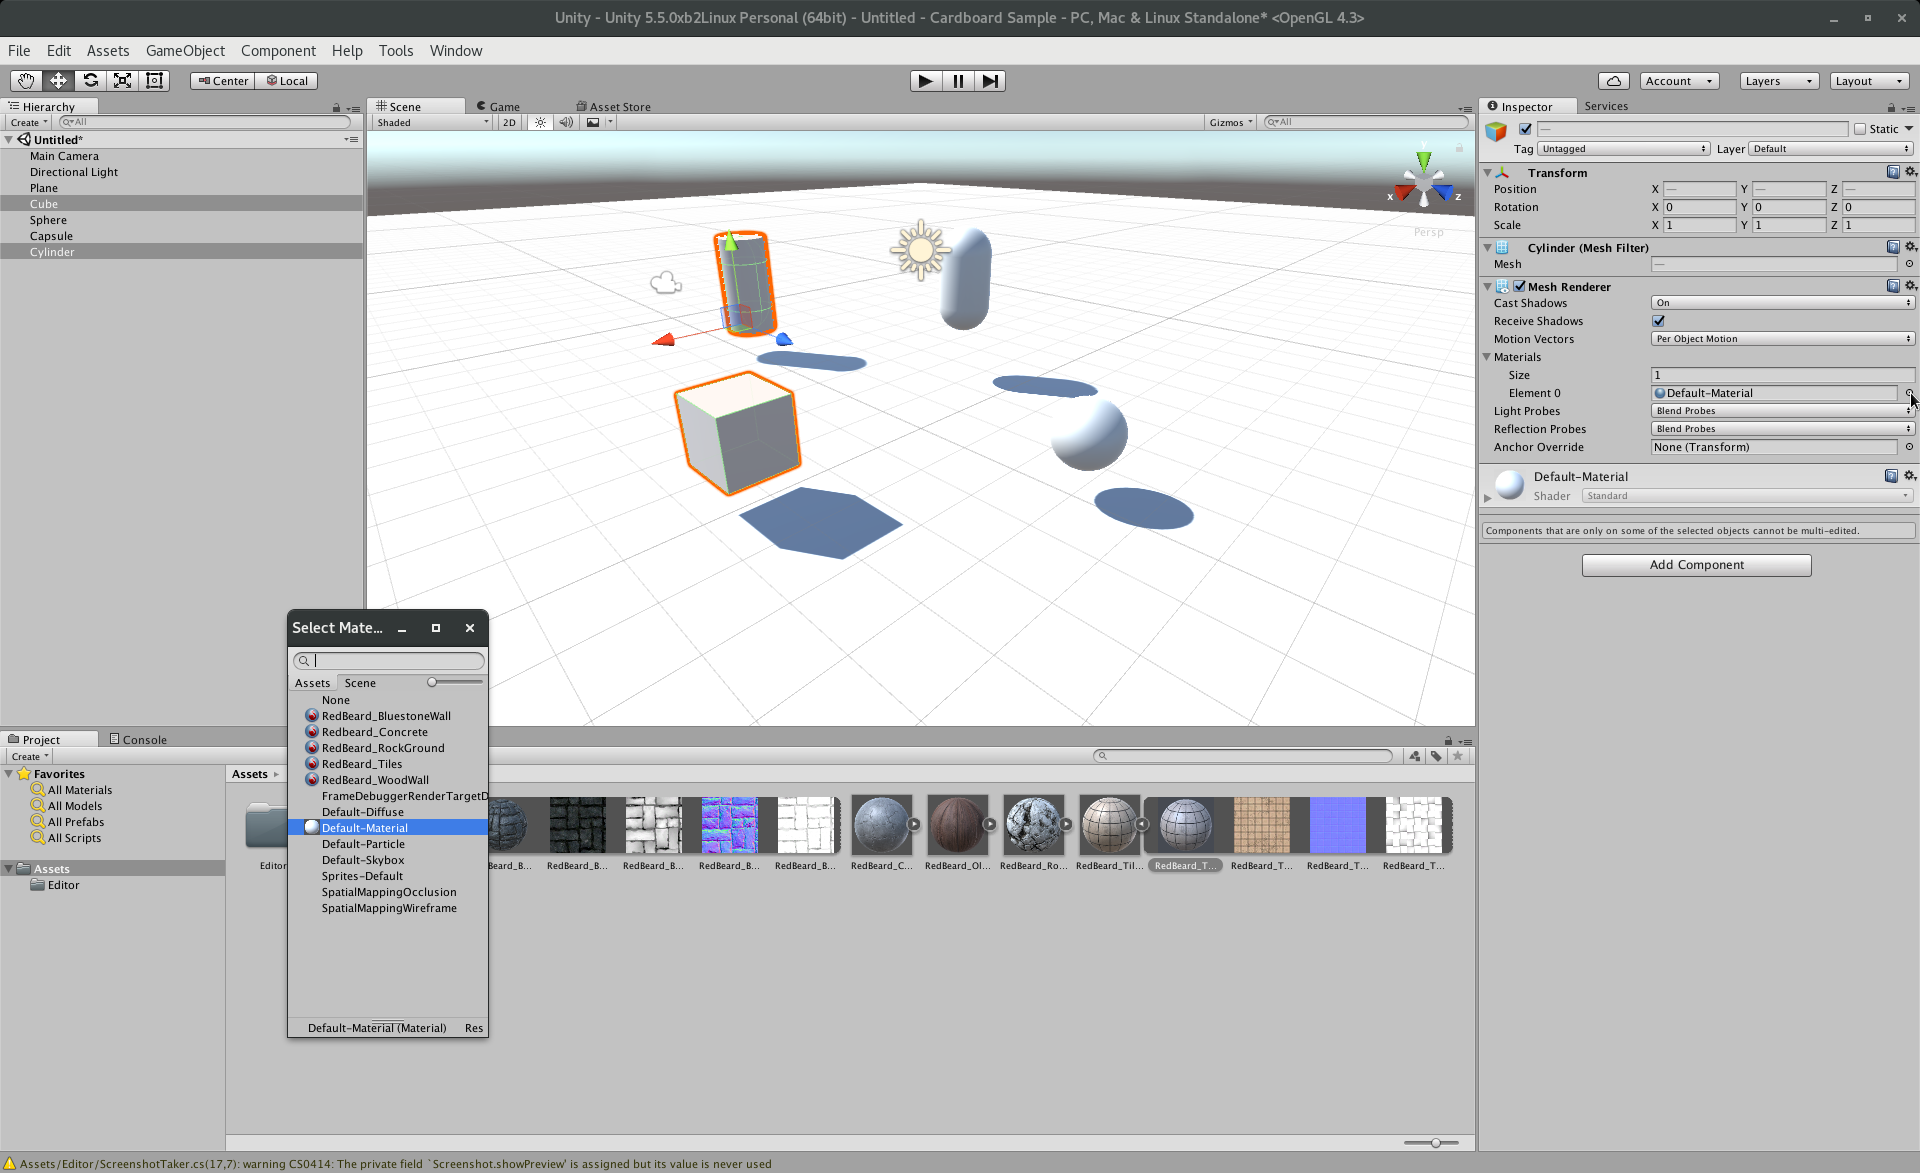Open the Cloud services icon
Image resolution: width=1920 pixels, height=1173 pixels.
[x=1613, y=81]
